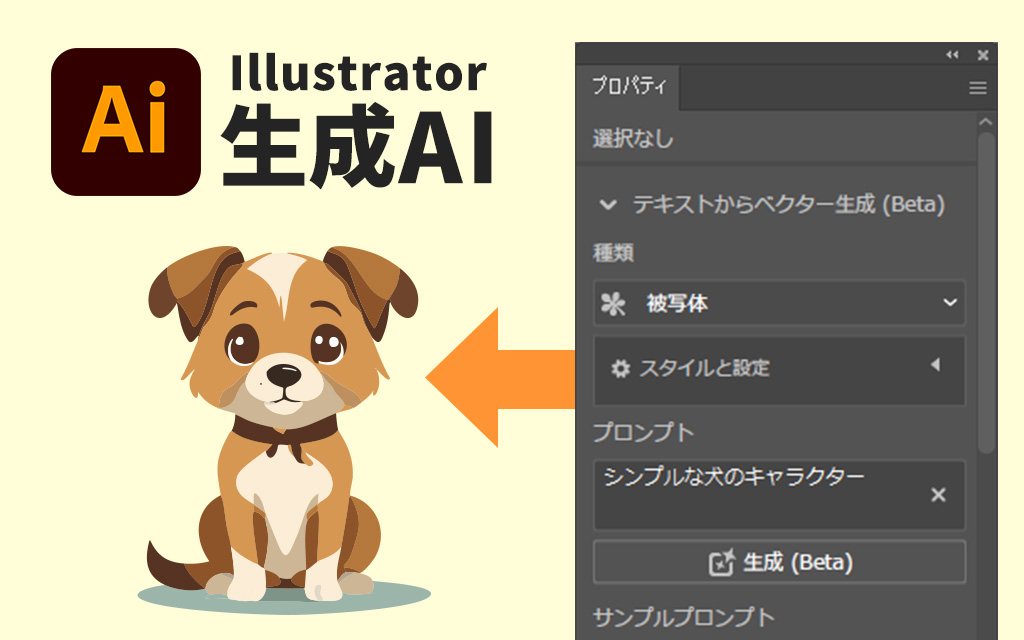Click the 選択なし text
This screenshot has width=1024, height=640.
click(x=632, y=138)
